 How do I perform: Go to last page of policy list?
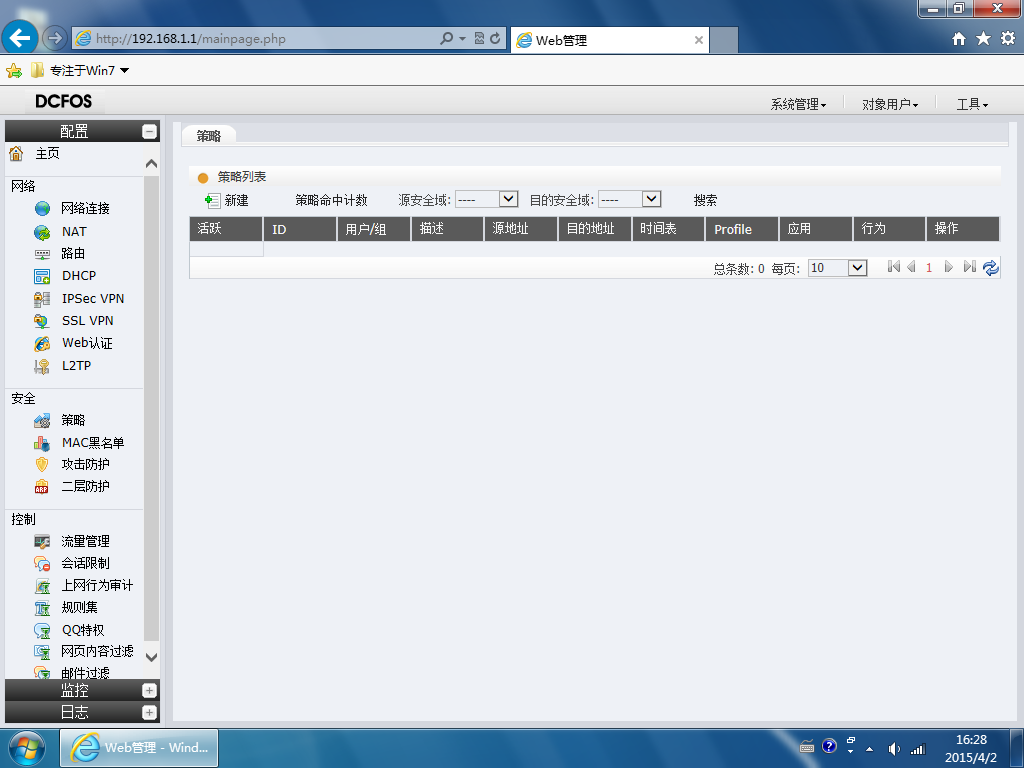click(x=970, y=266)
